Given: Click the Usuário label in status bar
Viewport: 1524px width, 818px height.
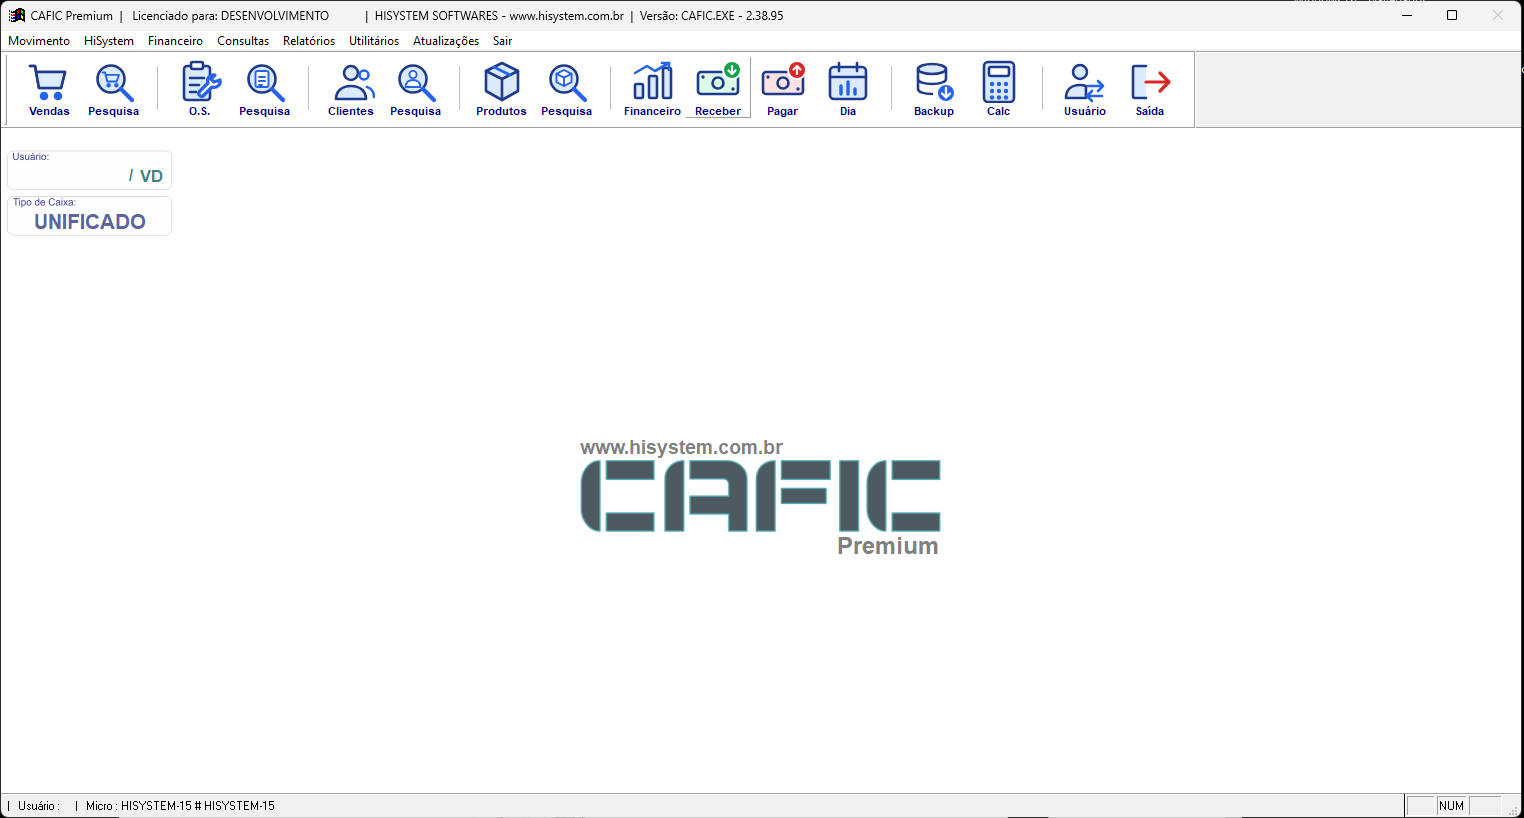Looking at the screenshot, I should coord(38,806).
